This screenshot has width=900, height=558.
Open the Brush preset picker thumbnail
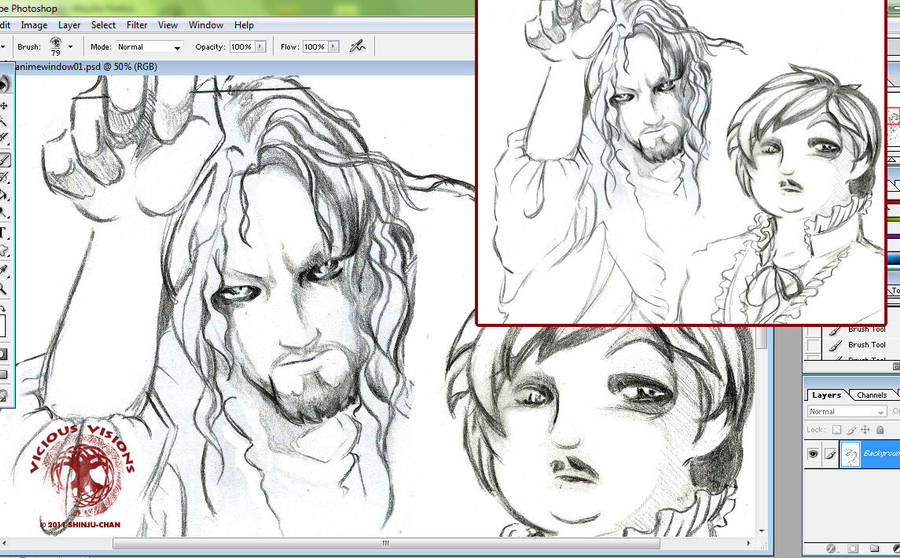tap(56, 46)
